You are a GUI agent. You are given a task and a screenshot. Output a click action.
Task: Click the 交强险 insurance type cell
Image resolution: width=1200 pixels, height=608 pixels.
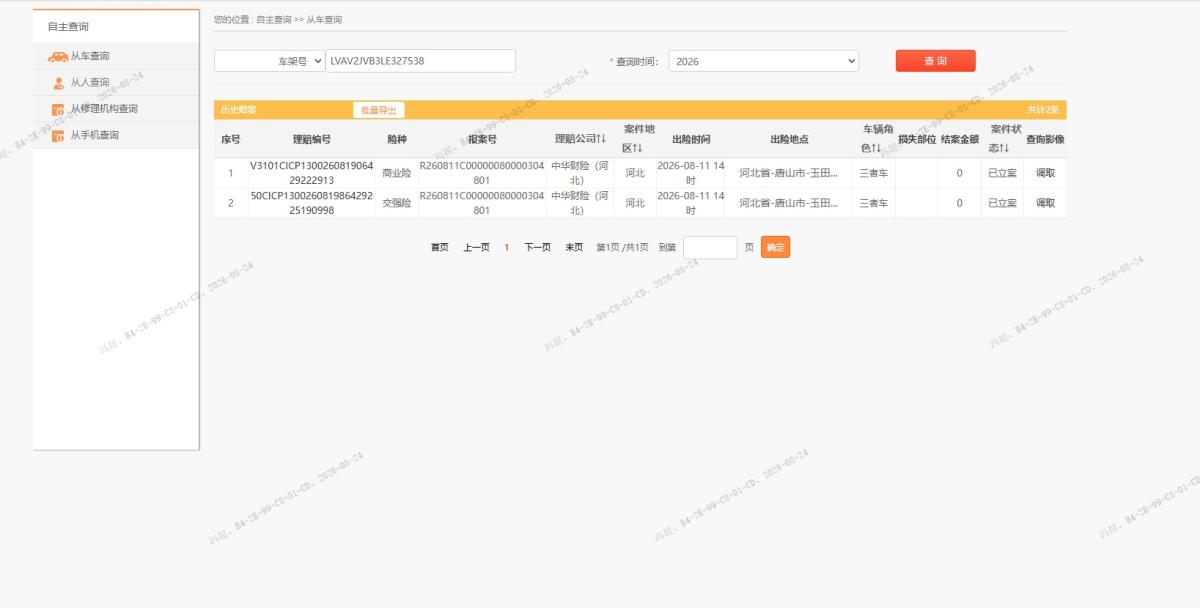point(397,203)
